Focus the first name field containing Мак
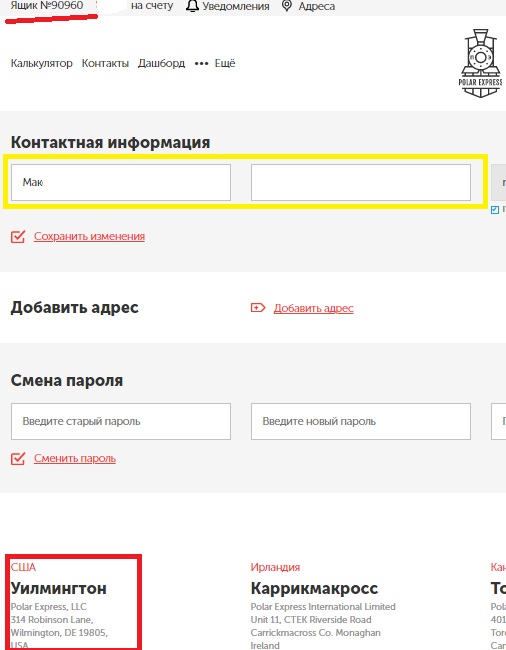This screenshot has height=650, width=506. 121,182
